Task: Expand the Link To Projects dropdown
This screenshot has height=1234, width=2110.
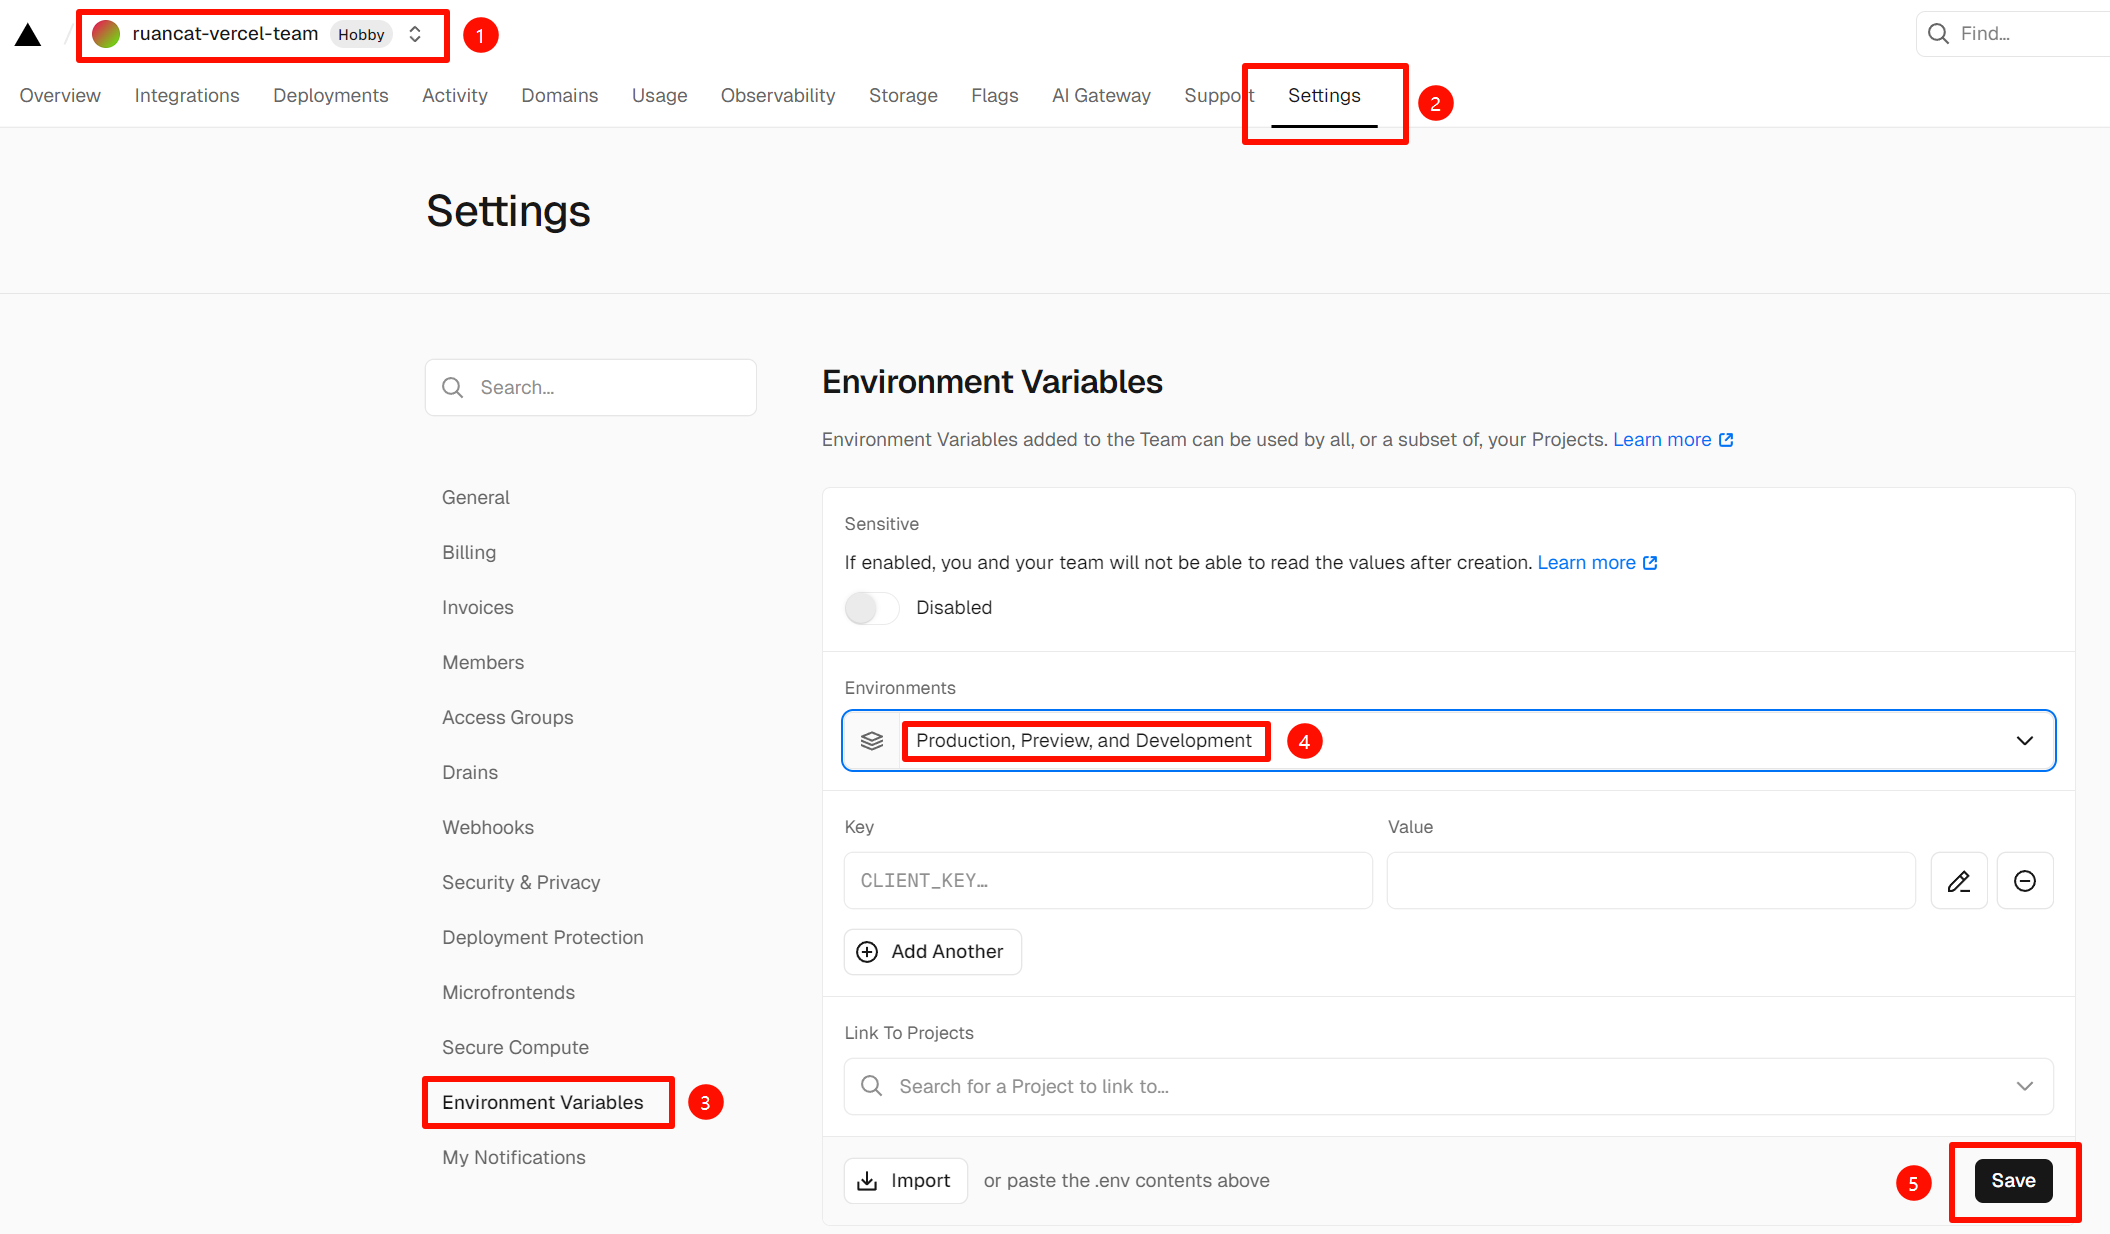Action: pyautogui.click(x=2024, y=1086)
